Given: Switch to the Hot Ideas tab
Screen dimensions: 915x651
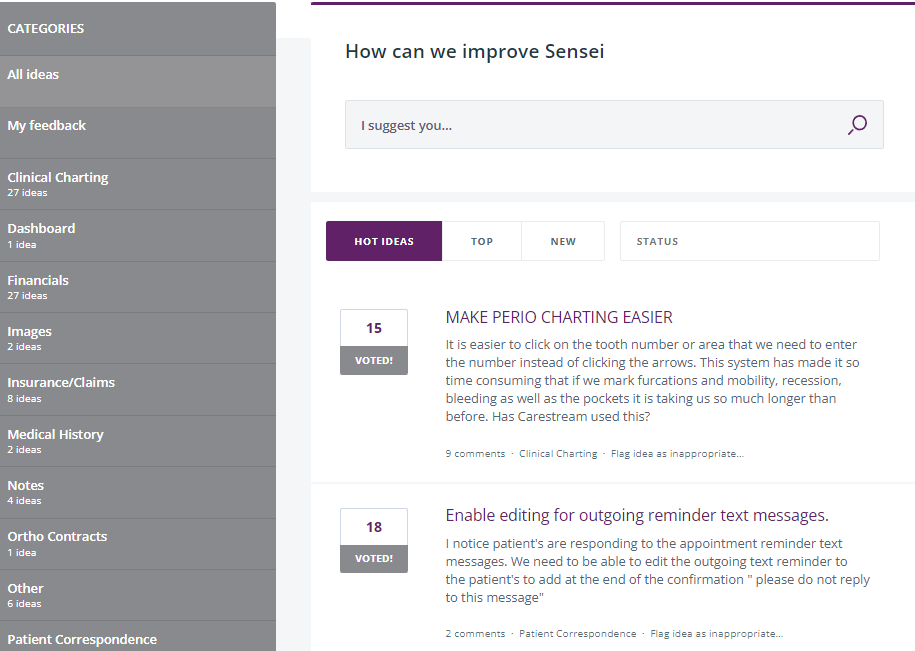Looking at the screenshot, I should coord(384,241).
